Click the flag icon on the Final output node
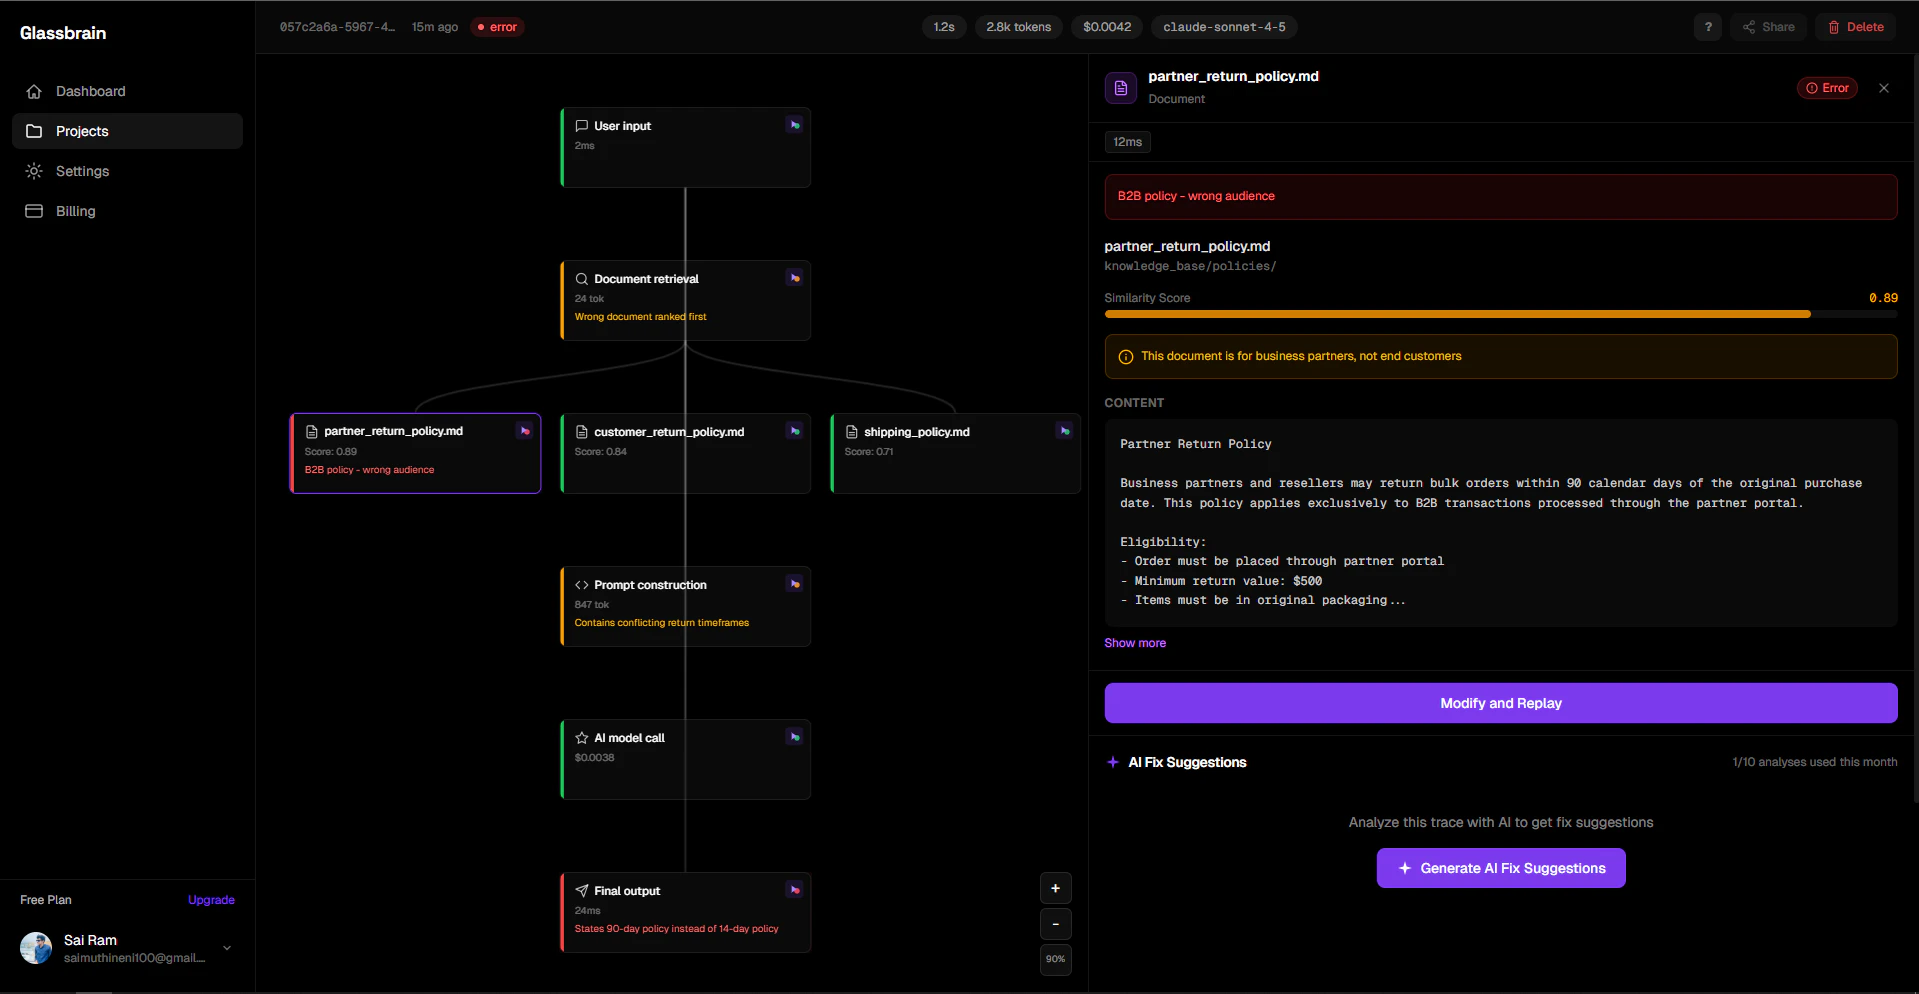 (x=794, y=889)
